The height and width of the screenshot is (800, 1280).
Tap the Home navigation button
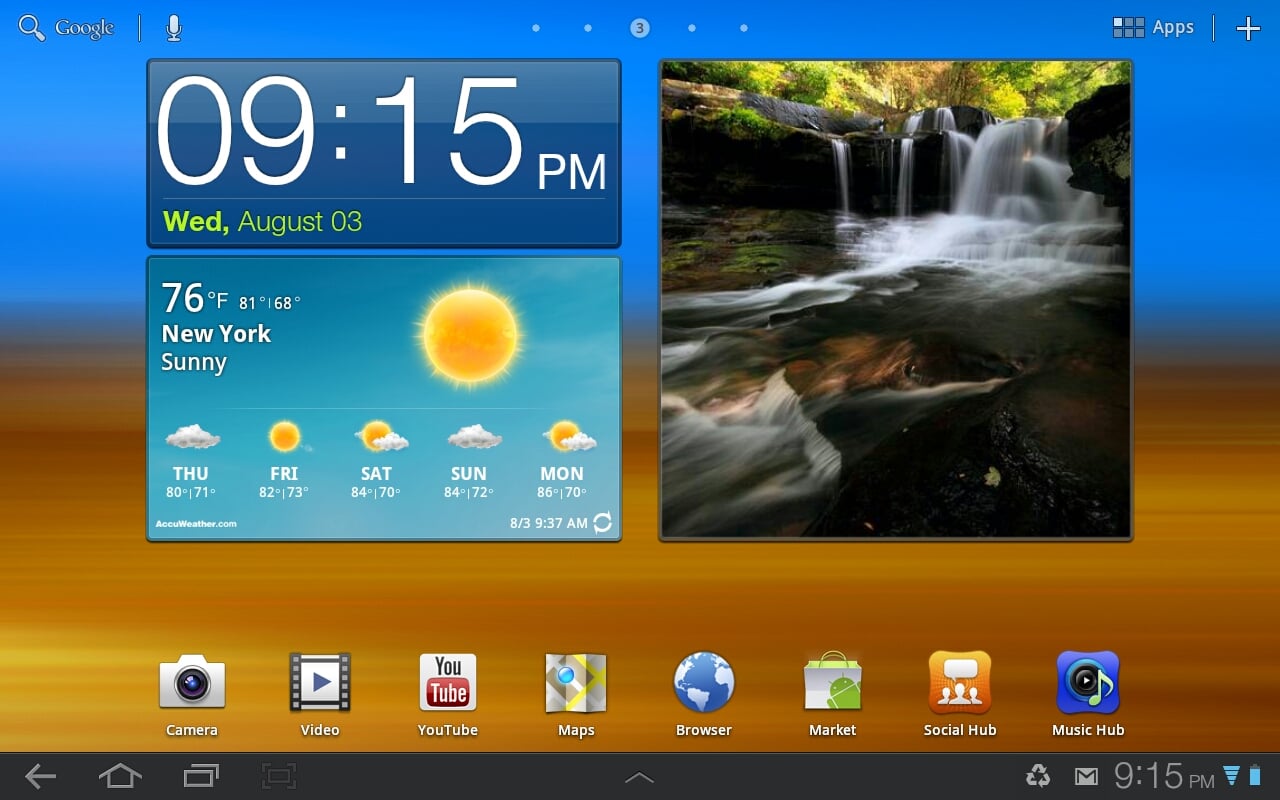pyautogui.click(x=120, y=776)
